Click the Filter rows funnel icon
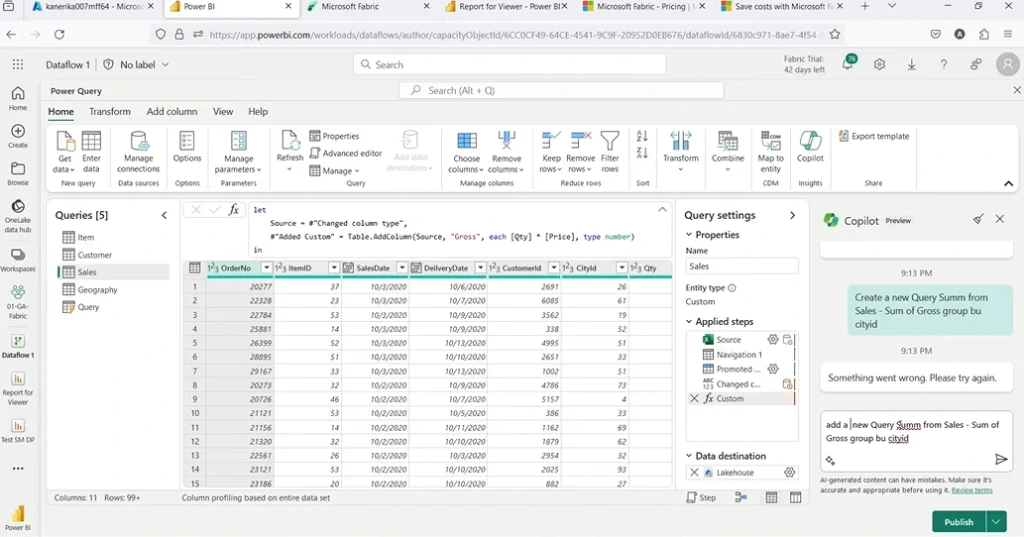This screenshot has height=537, width=1024. (x=610, y=140)
